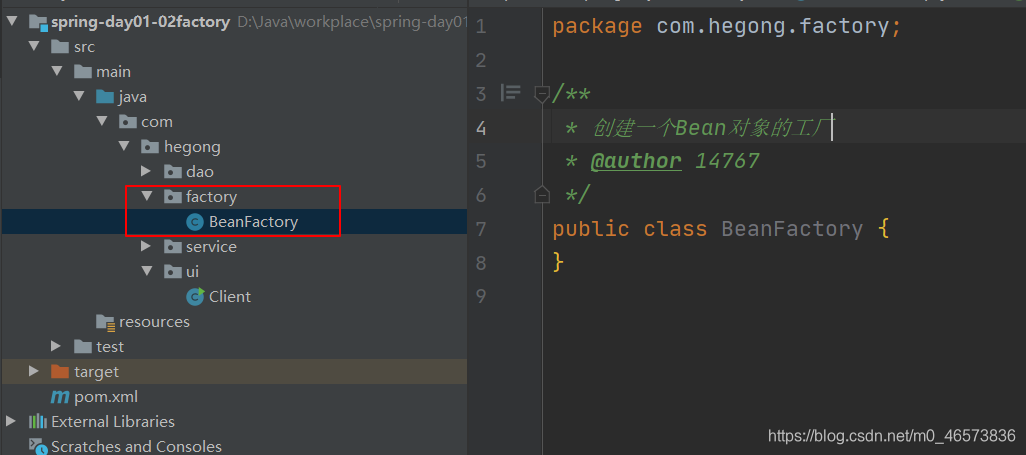Click the com package folder icon

128,122
